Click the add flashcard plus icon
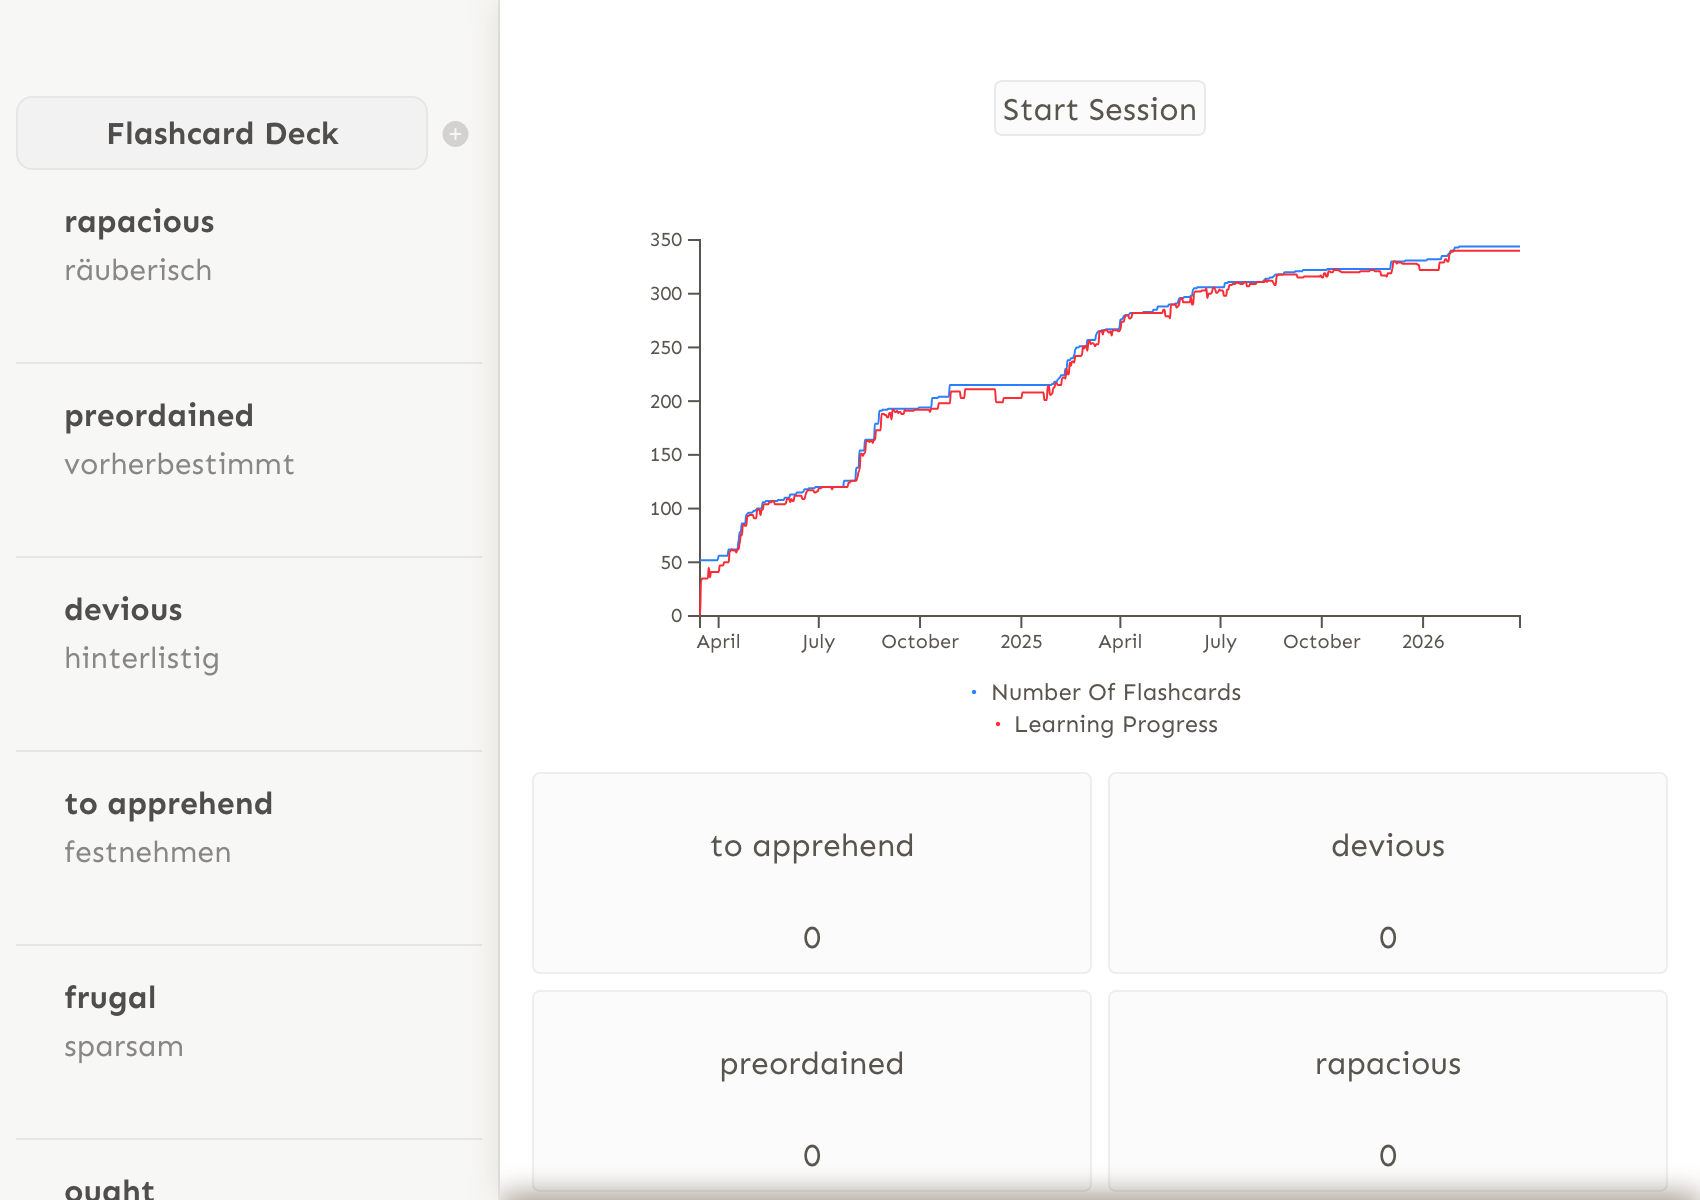This screenshot has height=1200, width=1700. point(455,134)
